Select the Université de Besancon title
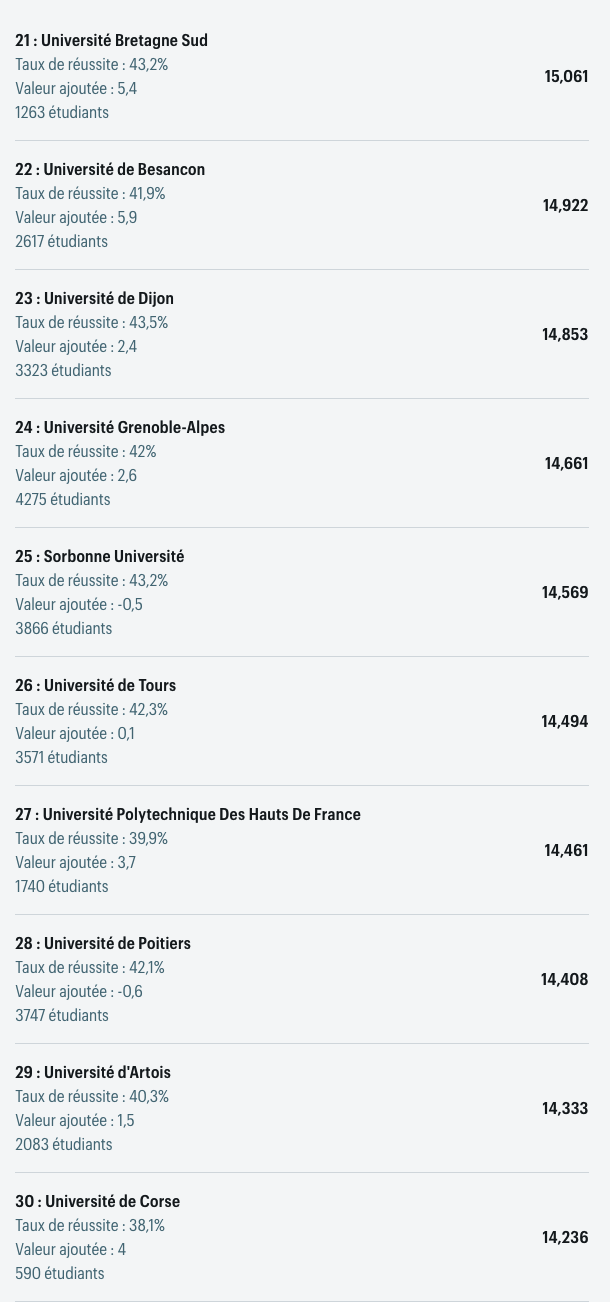Image resolution: width=610 pixels, height=1302 pixels. (x=110, y=170)
